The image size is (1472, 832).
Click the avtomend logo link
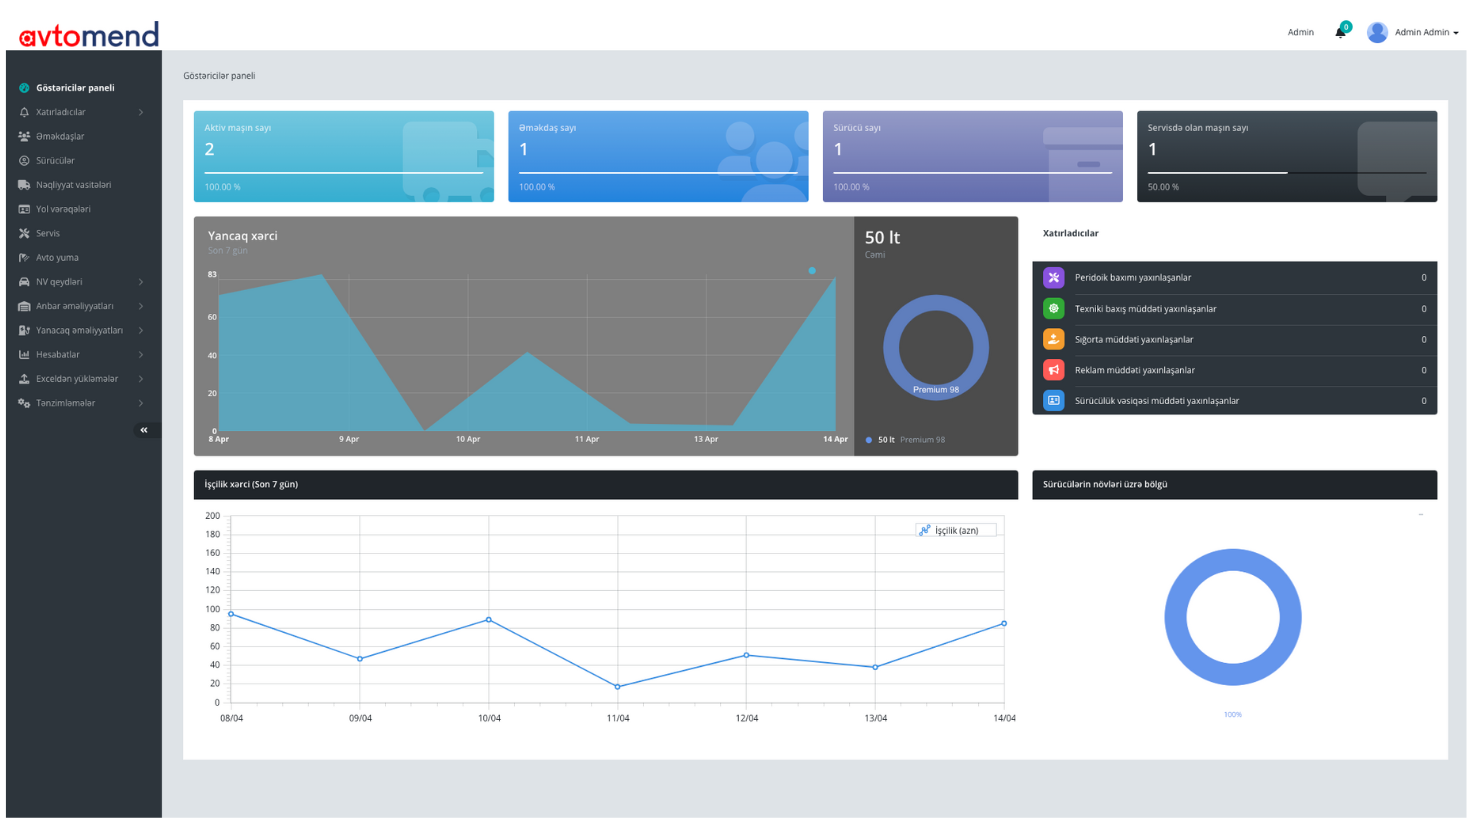[89, 35]
